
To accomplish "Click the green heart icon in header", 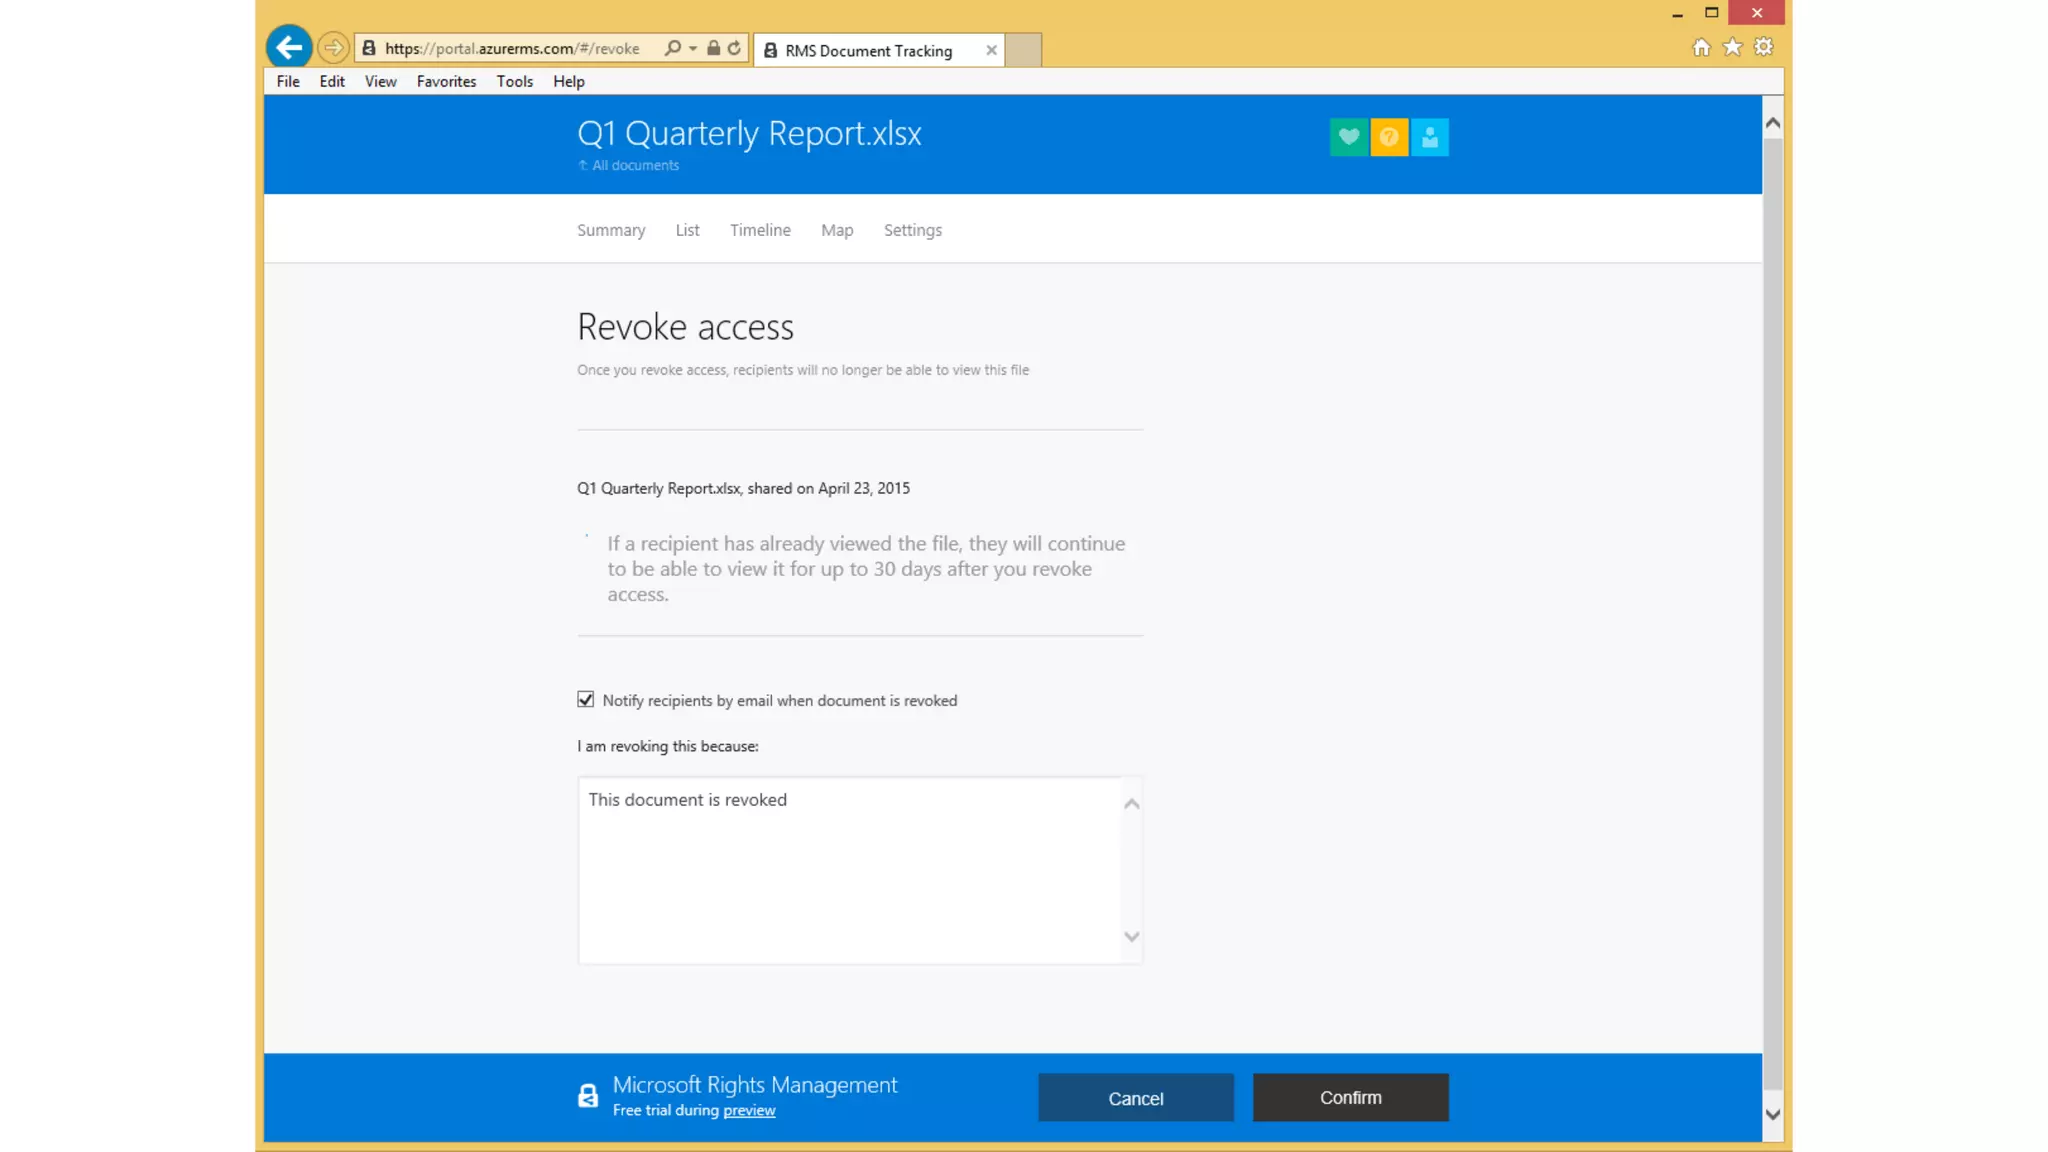I will tap(1348, 137).
